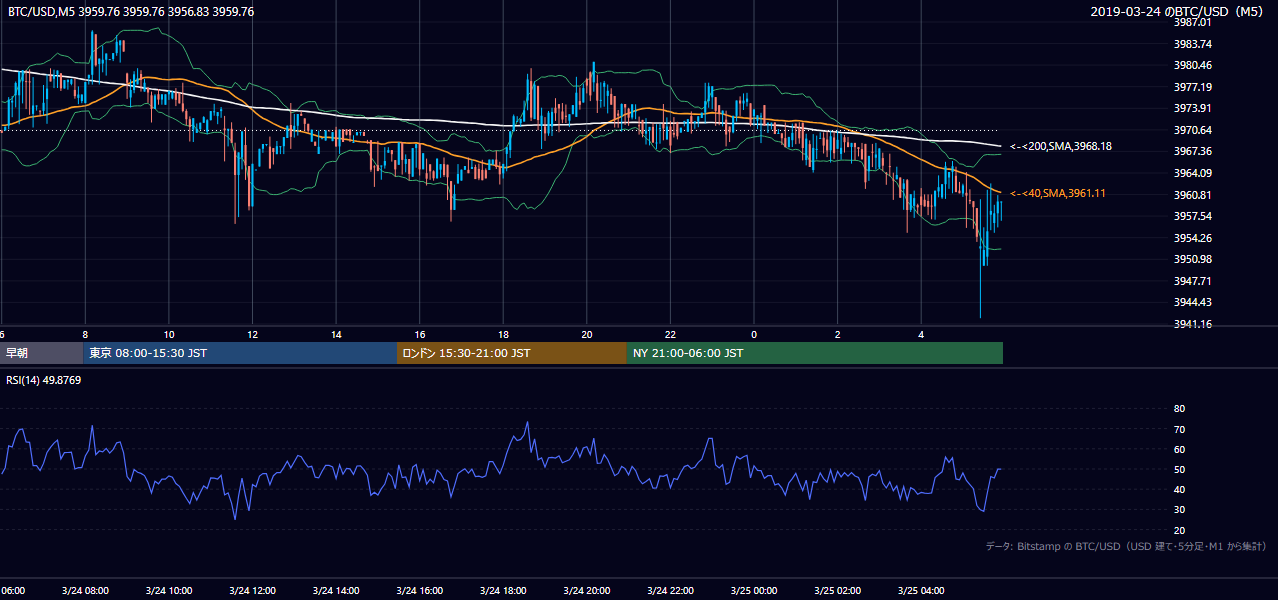Screen dimensions: 1278x600
Task: Click price axis label 3973.91
Action: click(x=1192, y=108)
